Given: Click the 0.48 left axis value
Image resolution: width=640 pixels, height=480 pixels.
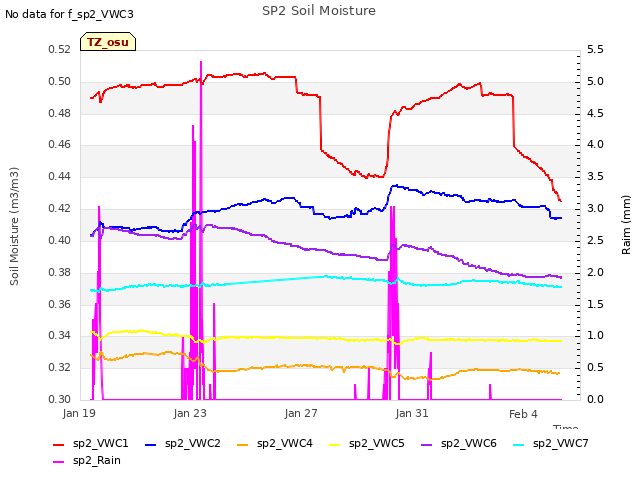Looking at the screenshot, I should pos(60,113).
